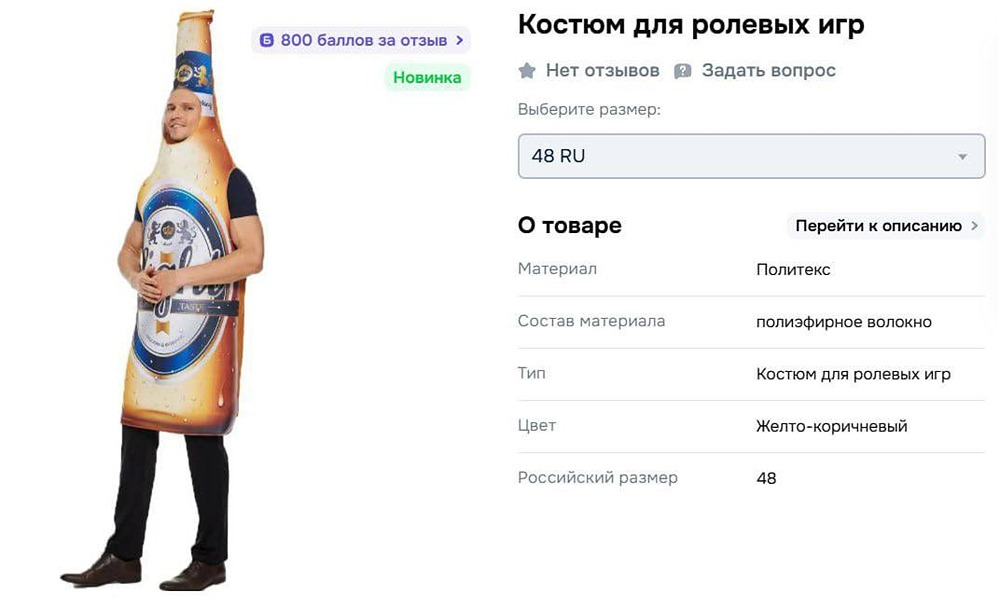The height and width of the screenshot is (606, 1000).
Task: Select the Политекс material value
Action: click(793, 270)
